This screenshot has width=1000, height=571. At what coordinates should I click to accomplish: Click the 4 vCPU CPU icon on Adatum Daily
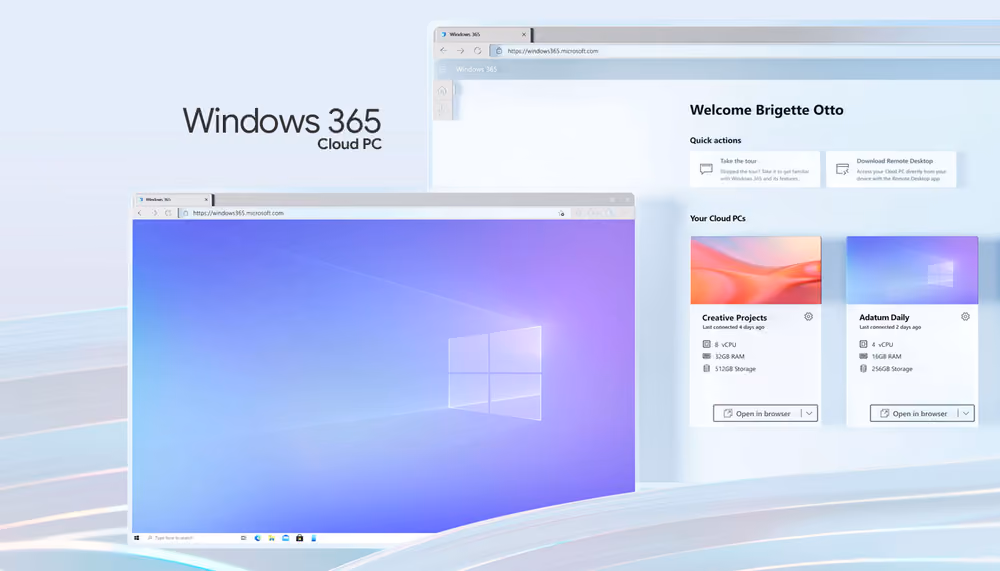[x=863, y=344]
